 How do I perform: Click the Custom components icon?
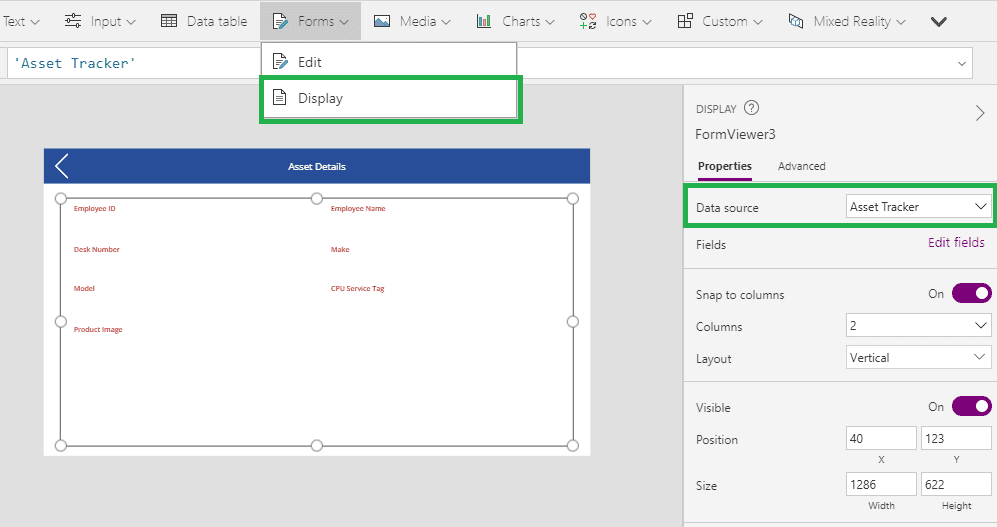point(685,21)
